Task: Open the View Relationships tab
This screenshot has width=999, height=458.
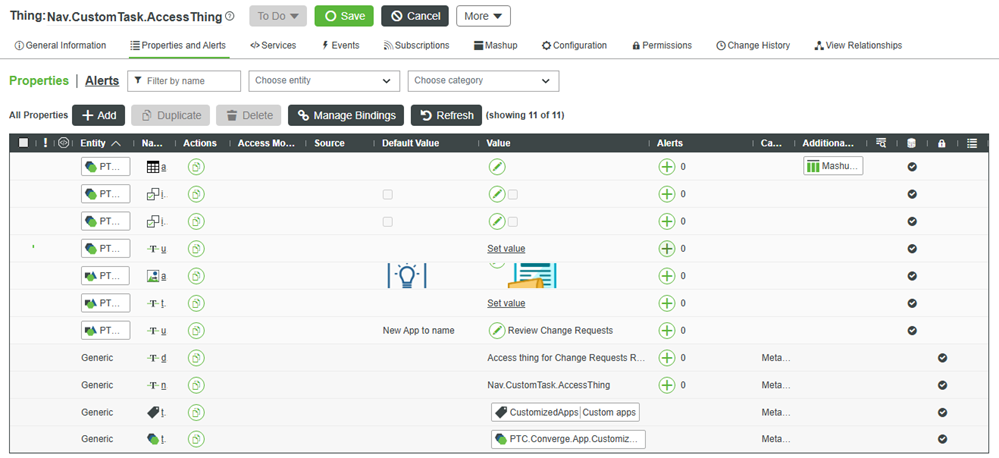Action: (x=858, y=45)
